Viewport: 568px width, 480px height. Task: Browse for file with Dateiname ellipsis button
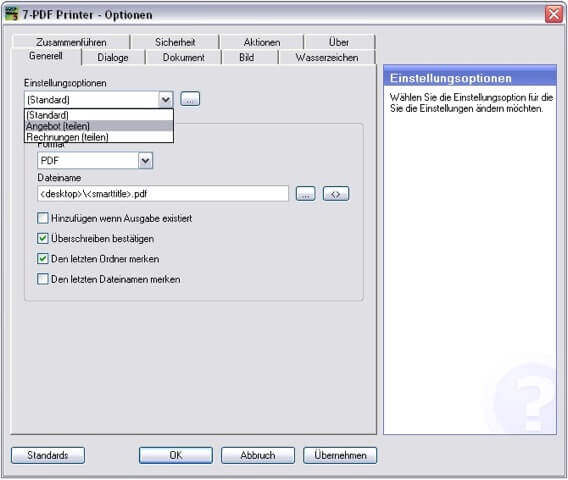pos(305,194)
